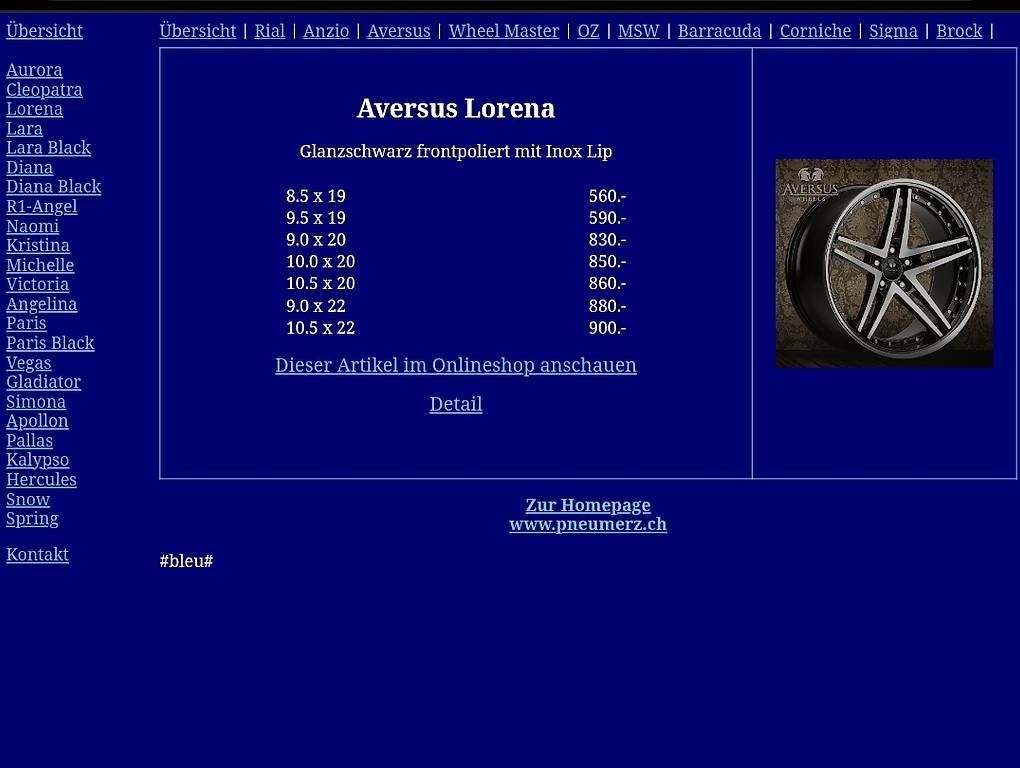Viewport: 1020px width, 768px height.
Task: Open the Aurora wheel page
Action: 34,70
